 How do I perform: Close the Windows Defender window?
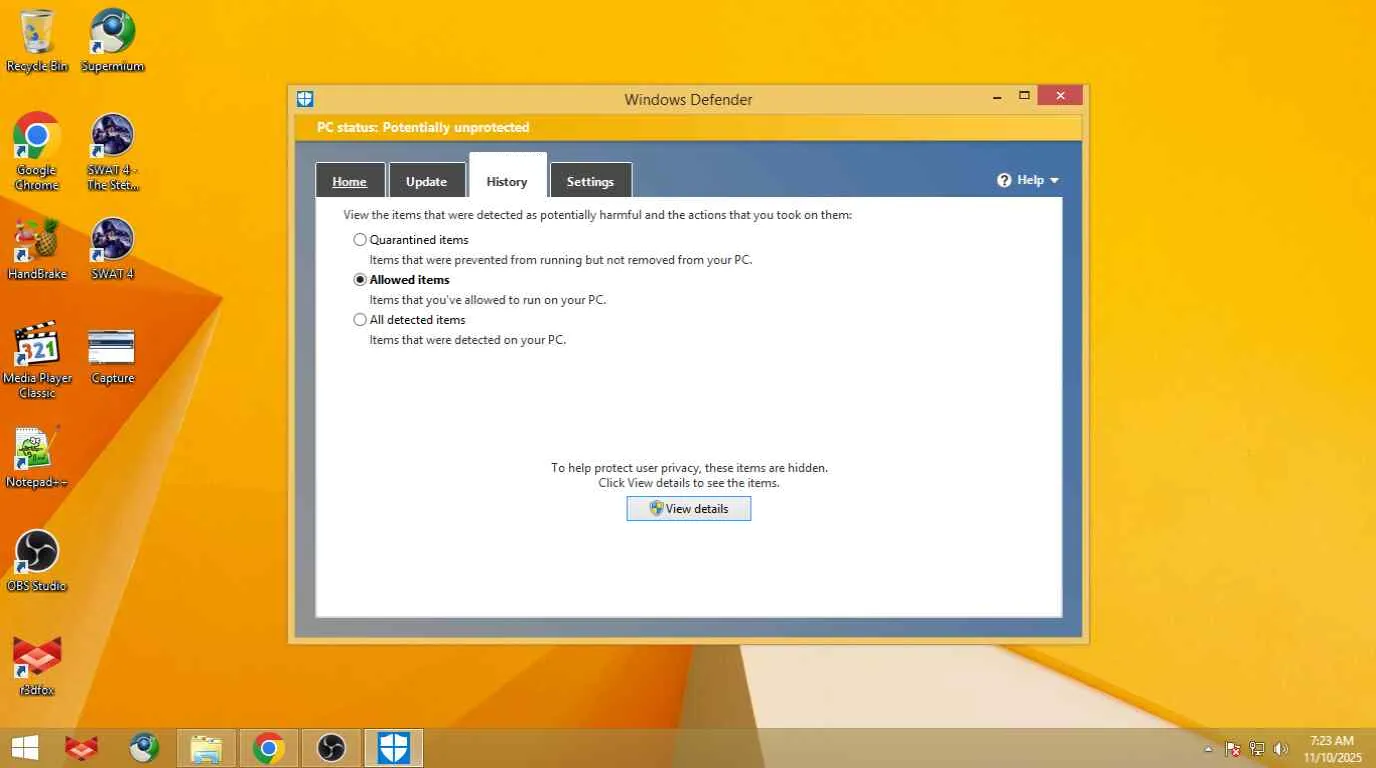tap(1060, 96)
